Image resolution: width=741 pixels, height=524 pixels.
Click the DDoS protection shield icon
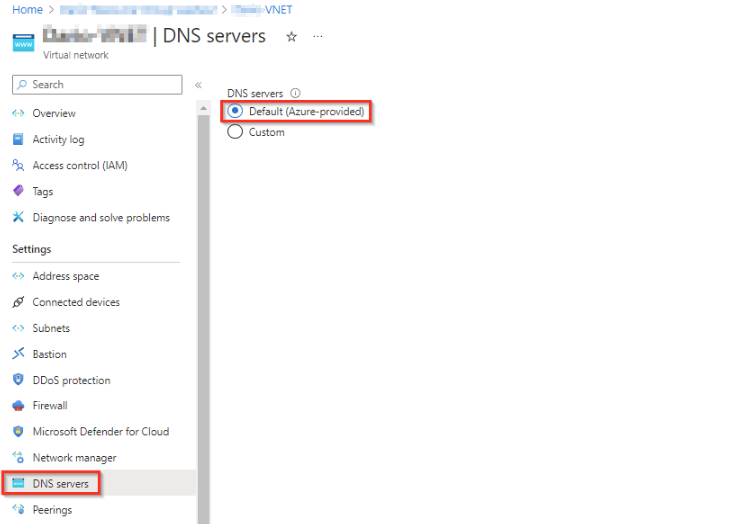[18, 379]
